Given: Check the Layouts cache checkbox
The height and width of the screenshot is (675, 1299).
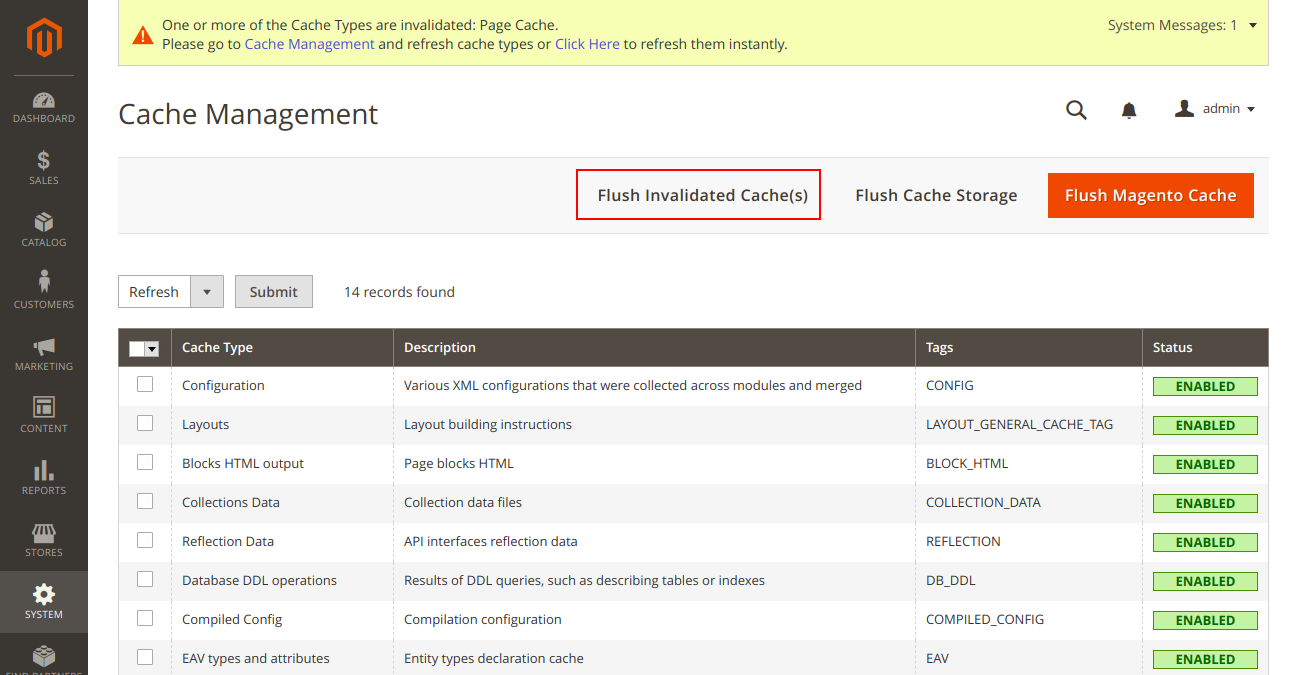Looking at the screenshot, I should pyautogui.click(x=145, y=423).
